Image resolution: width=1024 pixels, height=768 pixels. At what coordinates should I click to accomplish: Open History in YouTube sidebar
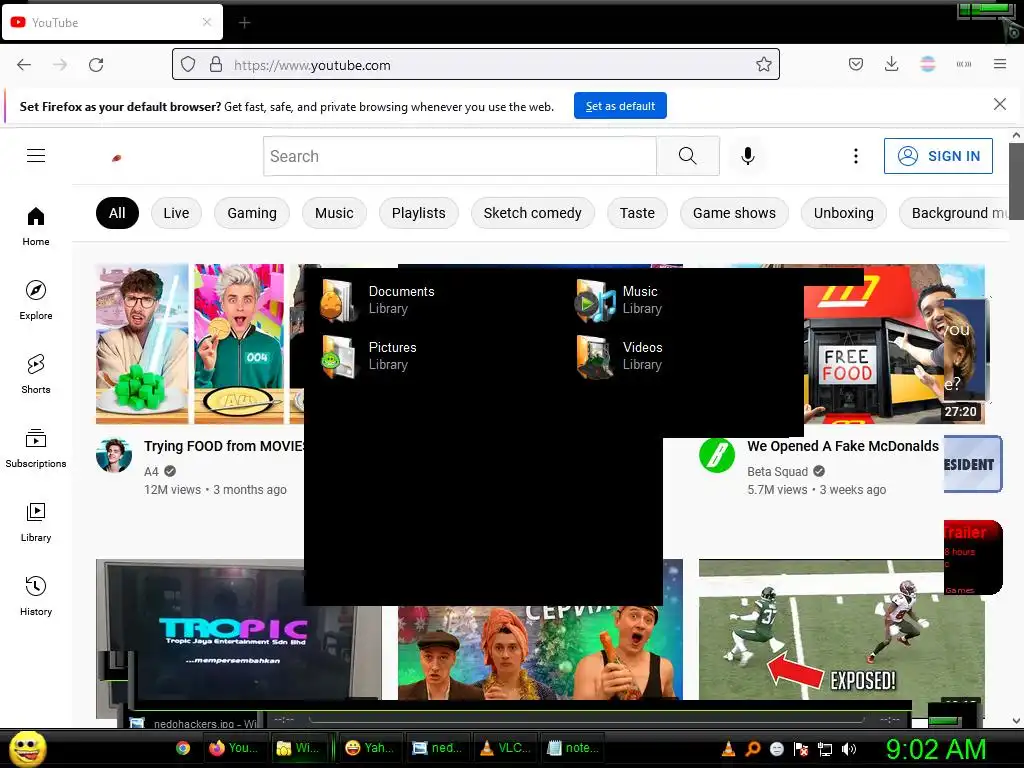(36, 596)
